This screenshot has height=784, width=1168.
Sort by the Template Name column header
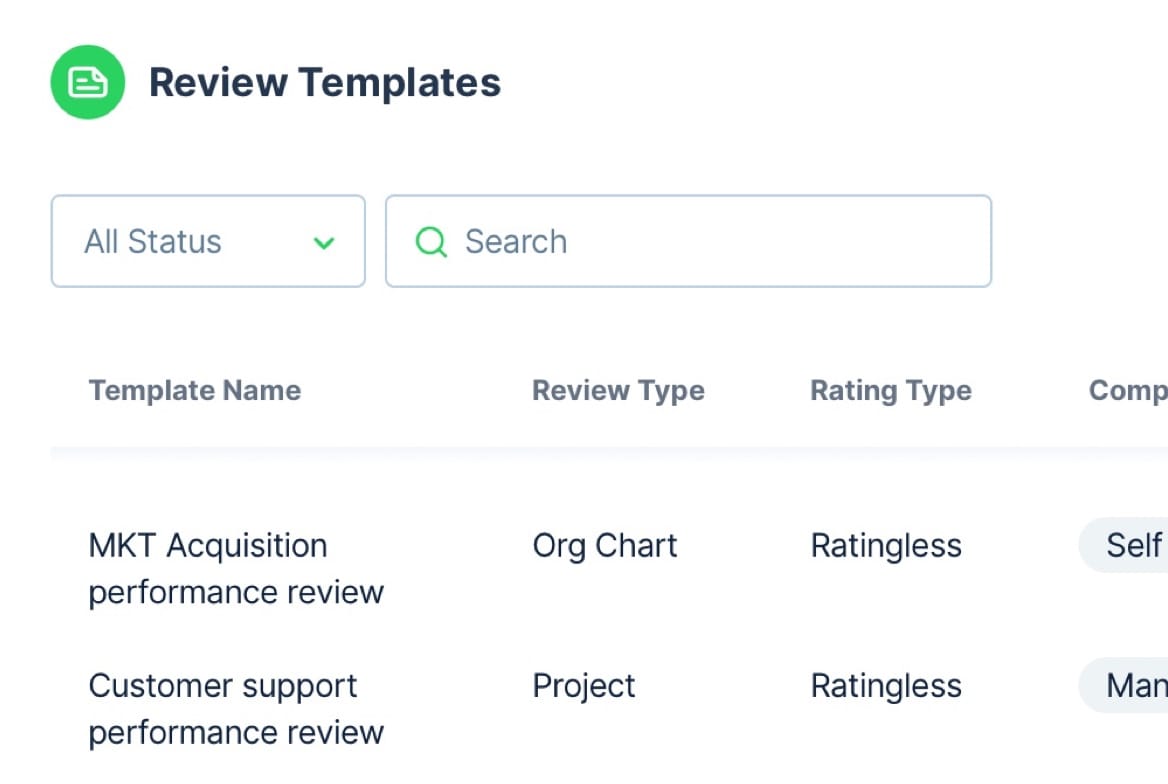194,390
